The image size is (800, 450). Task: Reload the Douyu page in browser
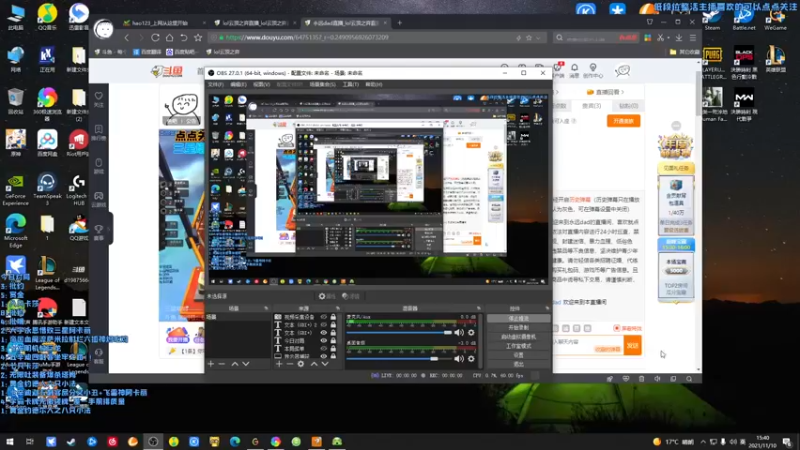click(x=155, y=37)
